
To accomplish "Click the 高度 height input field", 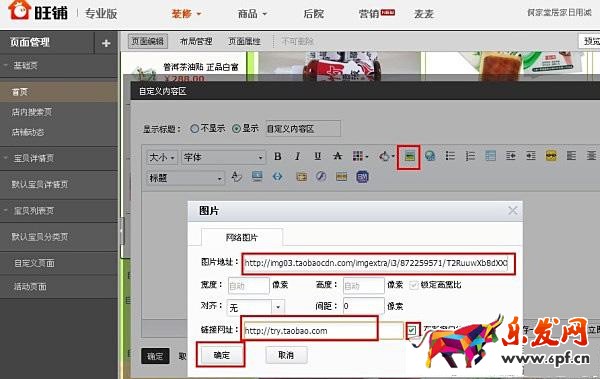I will coord(364,286).
